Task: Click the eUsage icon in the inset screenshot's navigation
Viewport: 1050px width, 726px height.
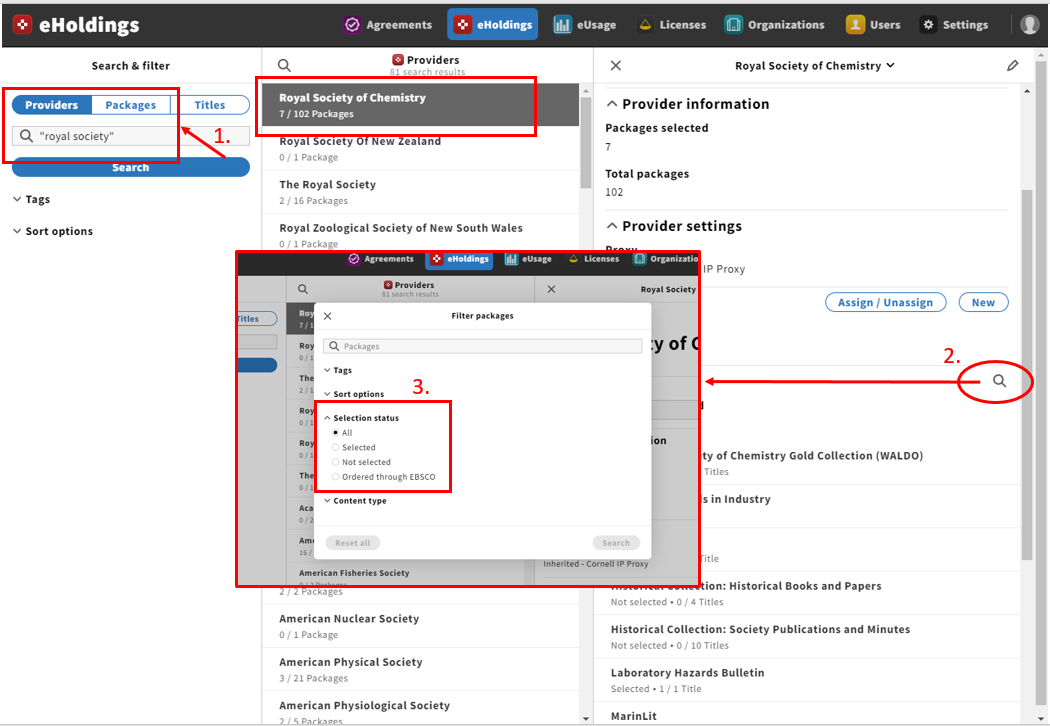Action: click(511, 259)
